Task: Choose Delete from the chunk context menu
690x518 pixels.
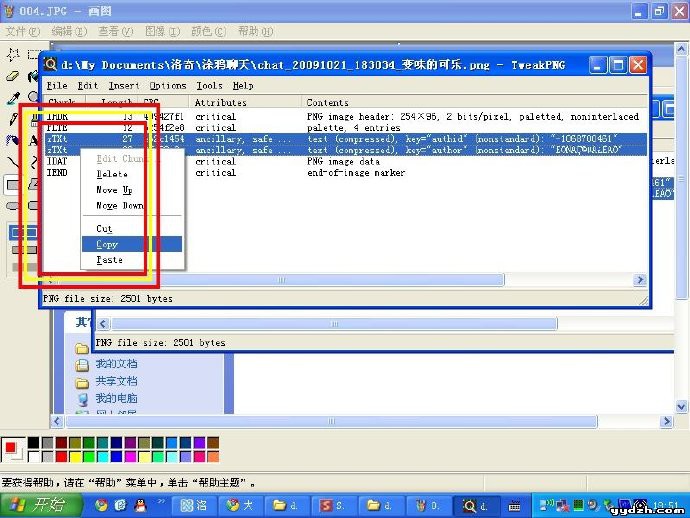Action: 111,174
